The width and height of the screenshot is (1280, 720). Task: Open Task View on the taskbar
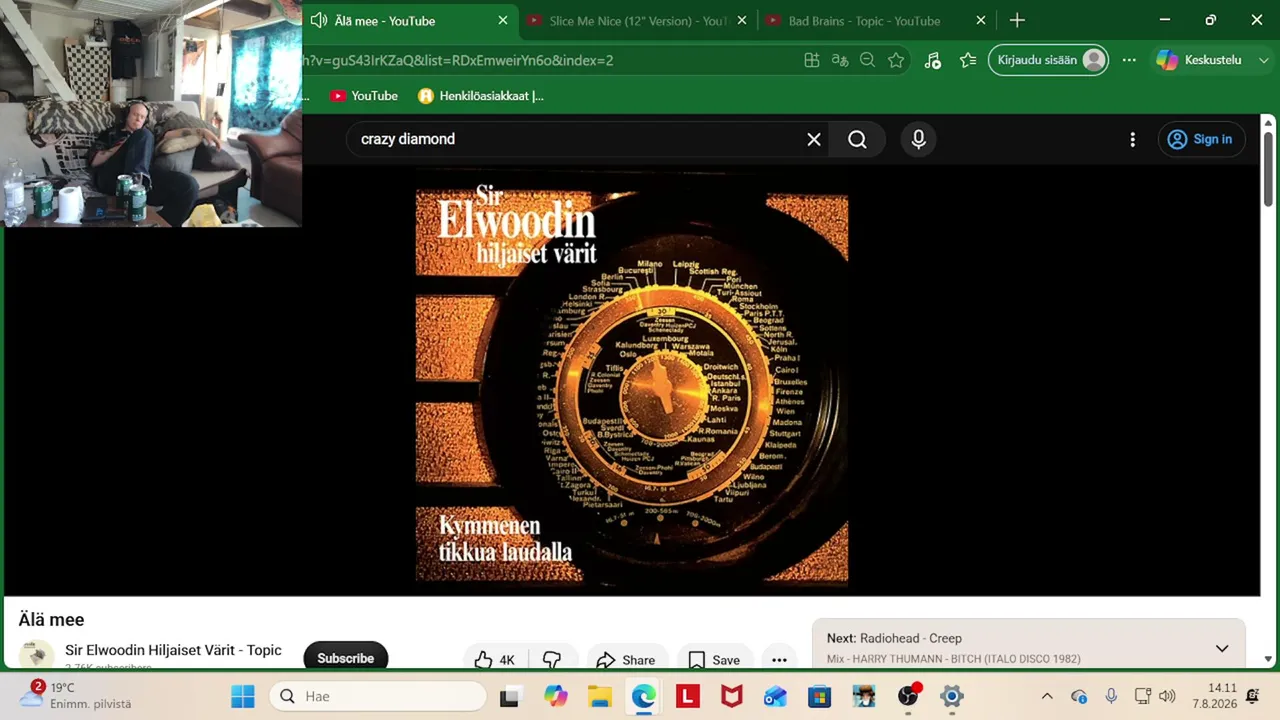[510, 696]
